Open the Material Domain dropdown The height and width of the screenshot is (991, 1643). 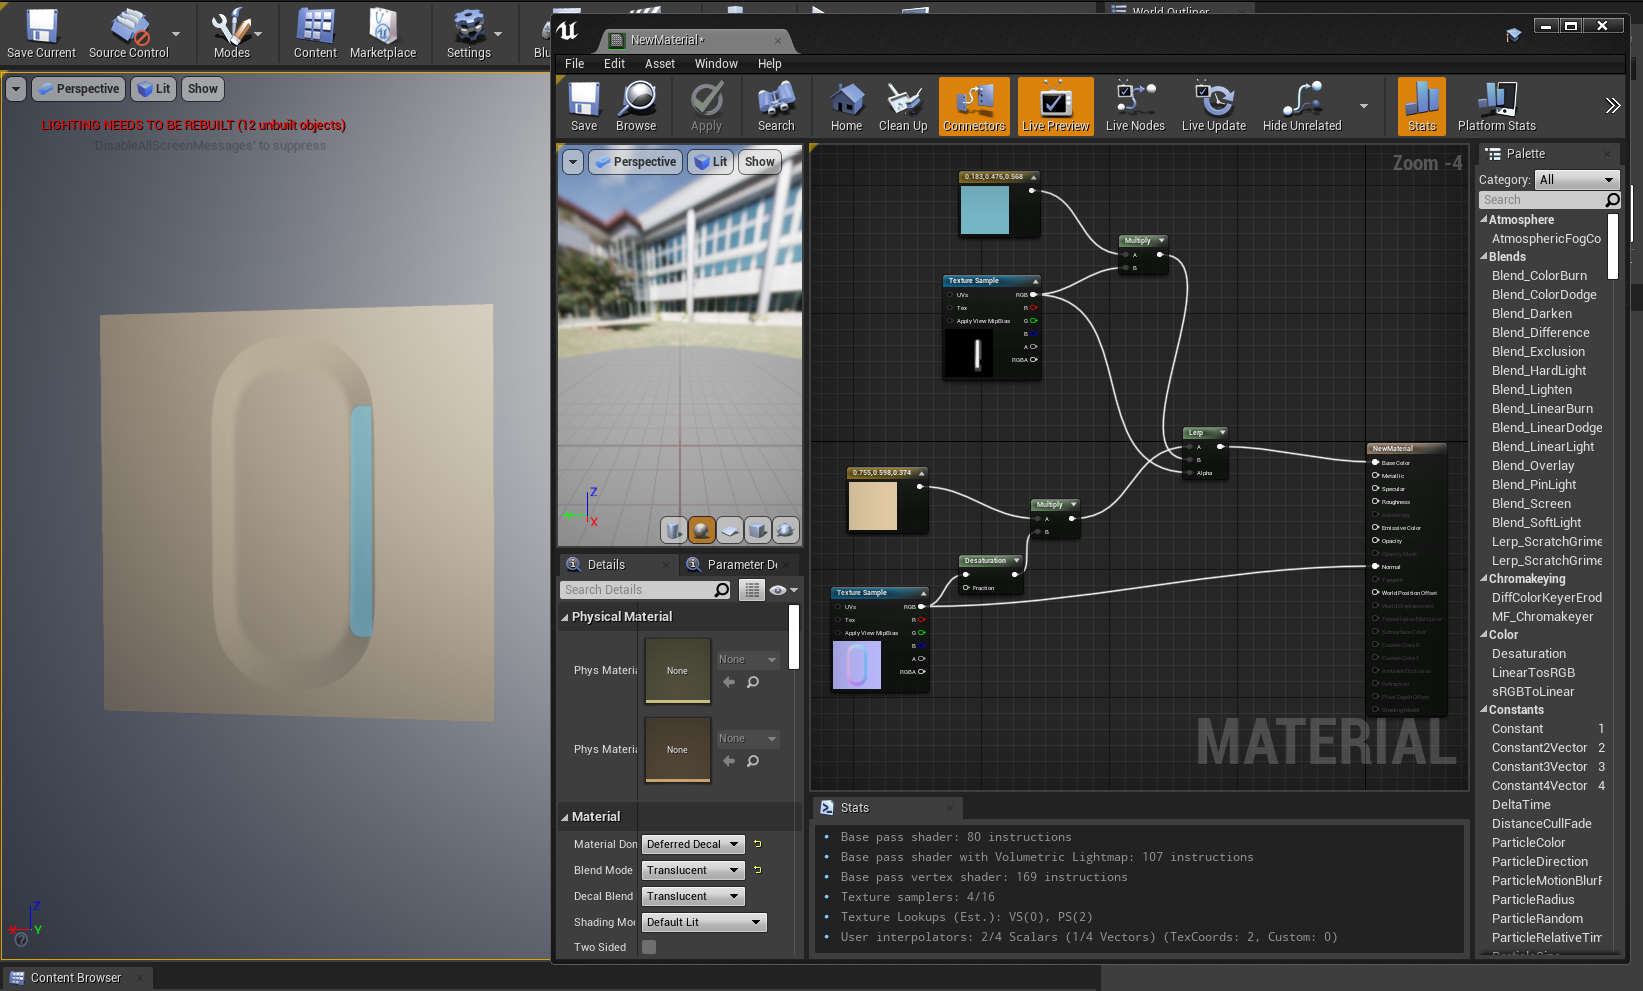point(693,844)
